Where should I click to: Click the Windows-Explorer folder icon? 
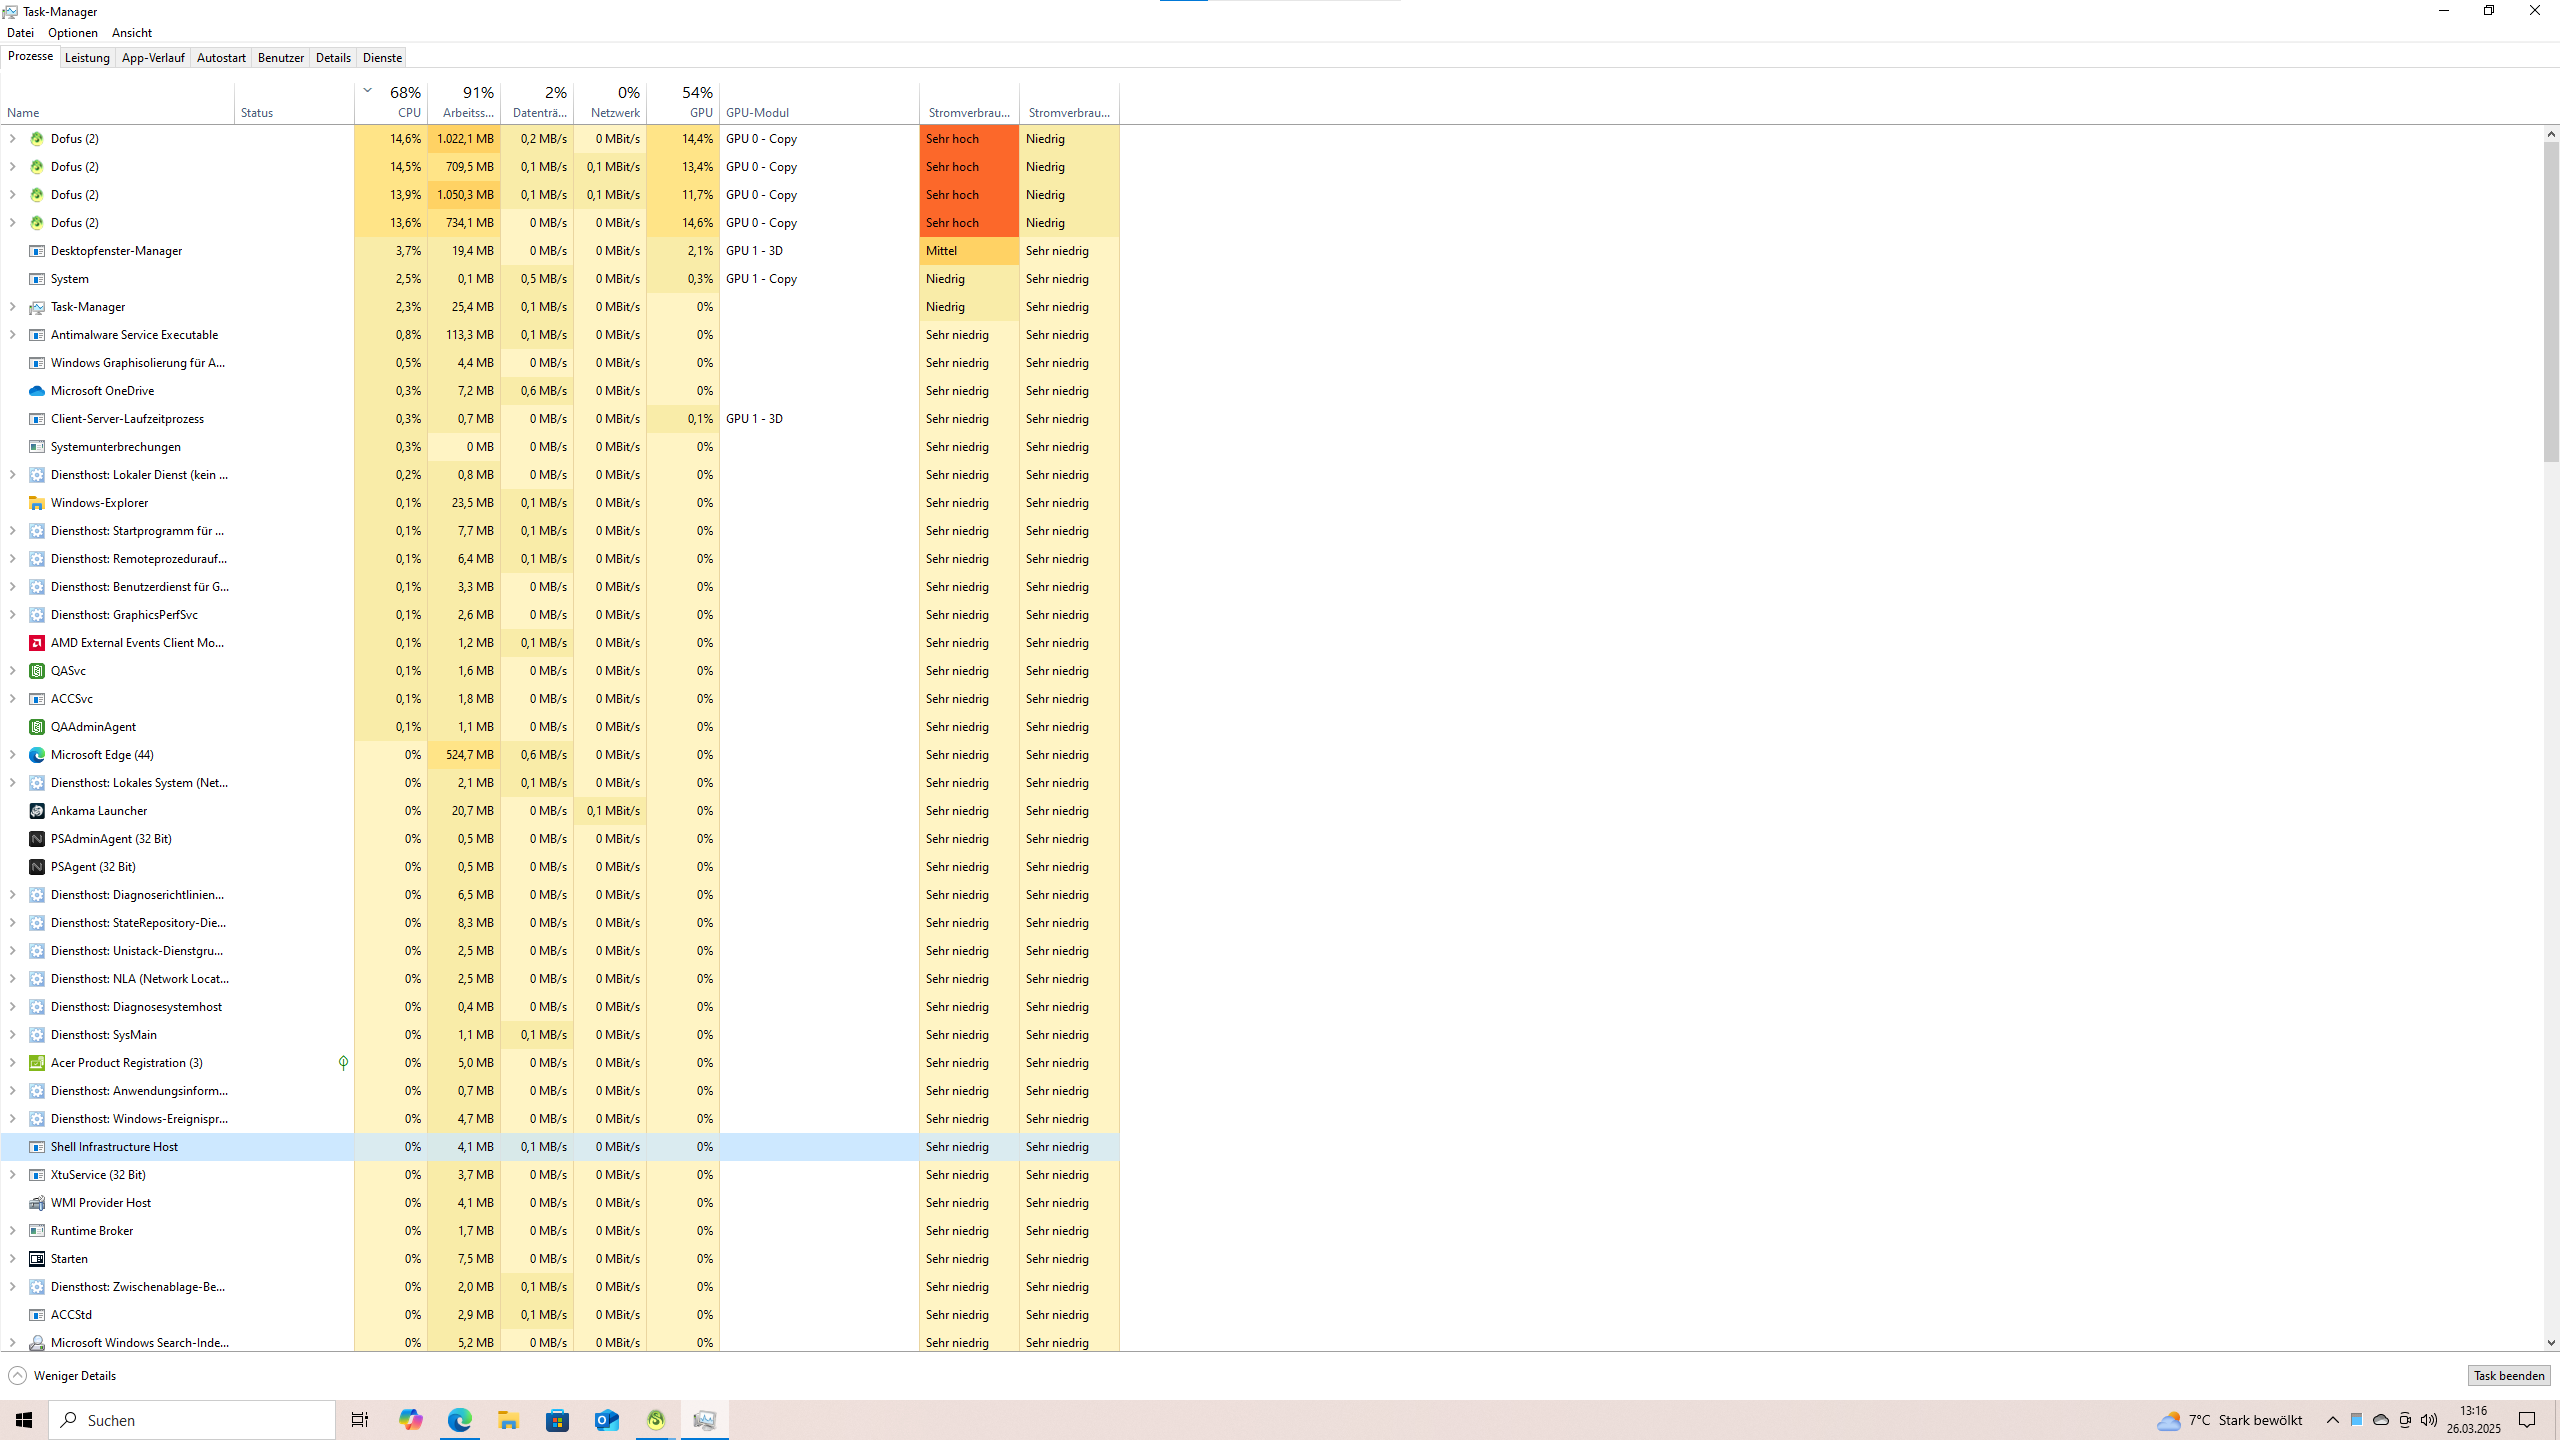point(37,503)
